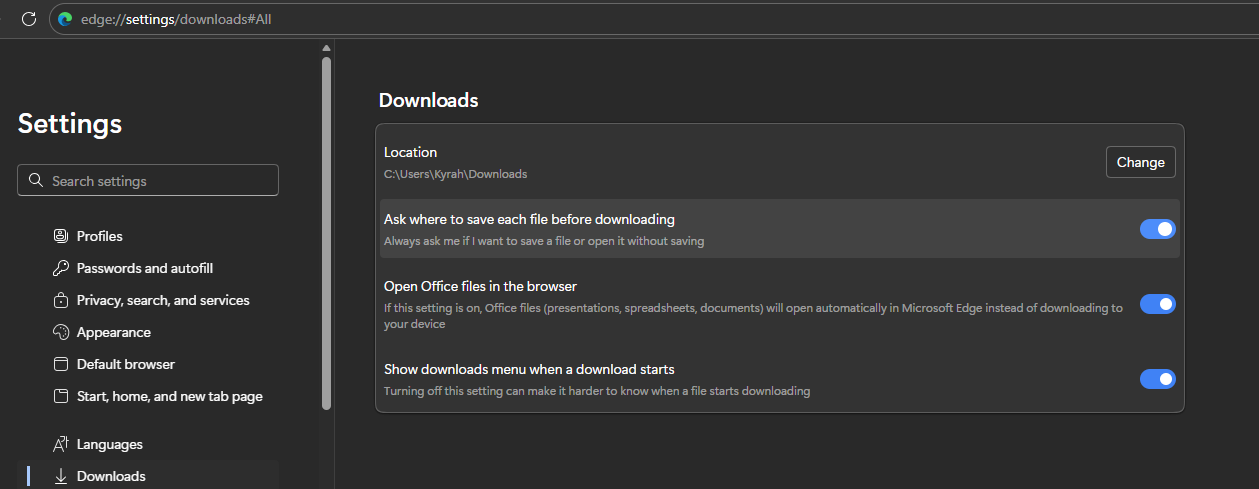The image size is (1259, 489).
Task: Click the magnifier icon in Search settings
Action: 36,181
